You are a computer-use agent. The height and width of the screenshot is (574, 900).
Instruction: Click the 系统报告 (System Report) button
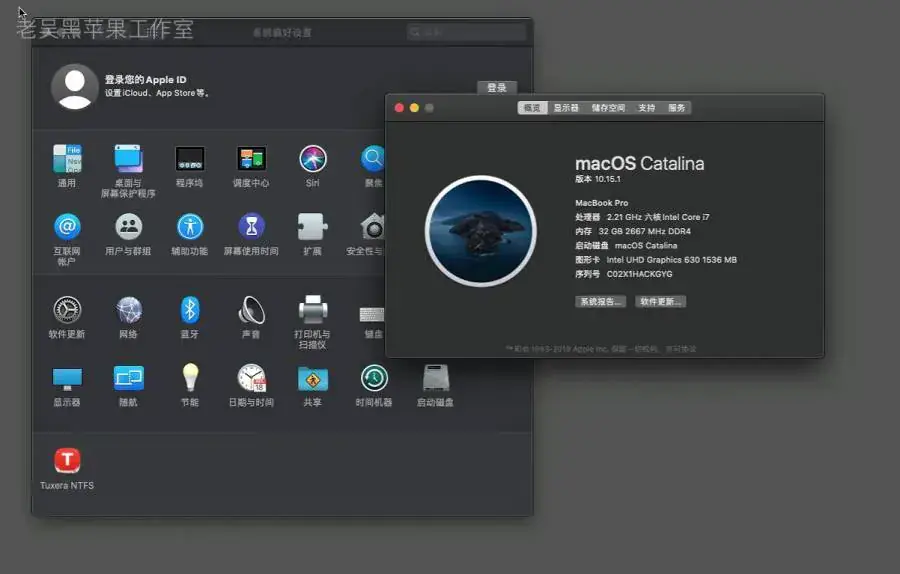(600, 302)
